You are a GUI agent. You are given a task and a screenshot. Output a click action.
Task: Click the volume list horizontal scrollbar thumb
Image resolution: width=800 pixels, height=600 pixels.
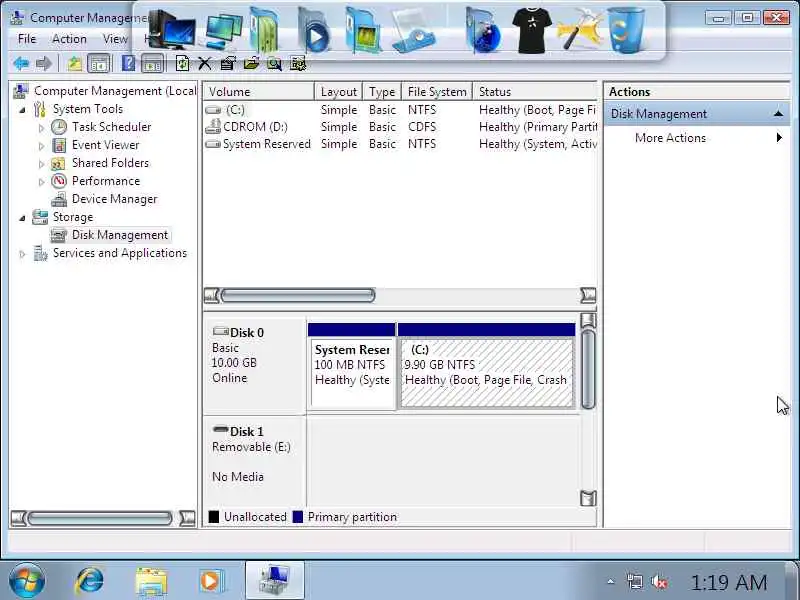[x=298, y=295]
